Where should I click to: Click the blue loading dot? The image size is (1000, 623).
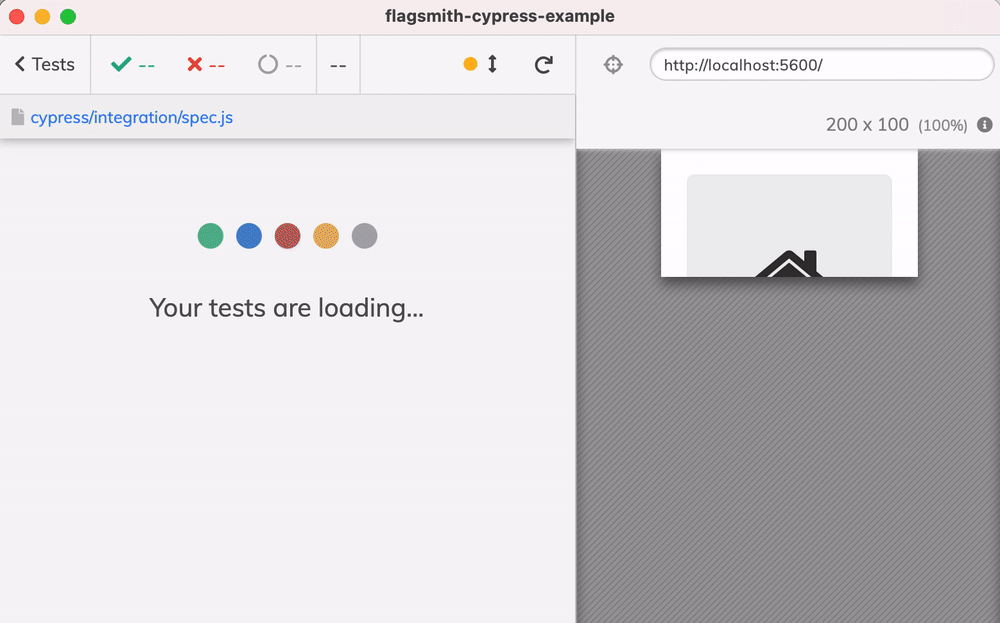tap(249, 236)
